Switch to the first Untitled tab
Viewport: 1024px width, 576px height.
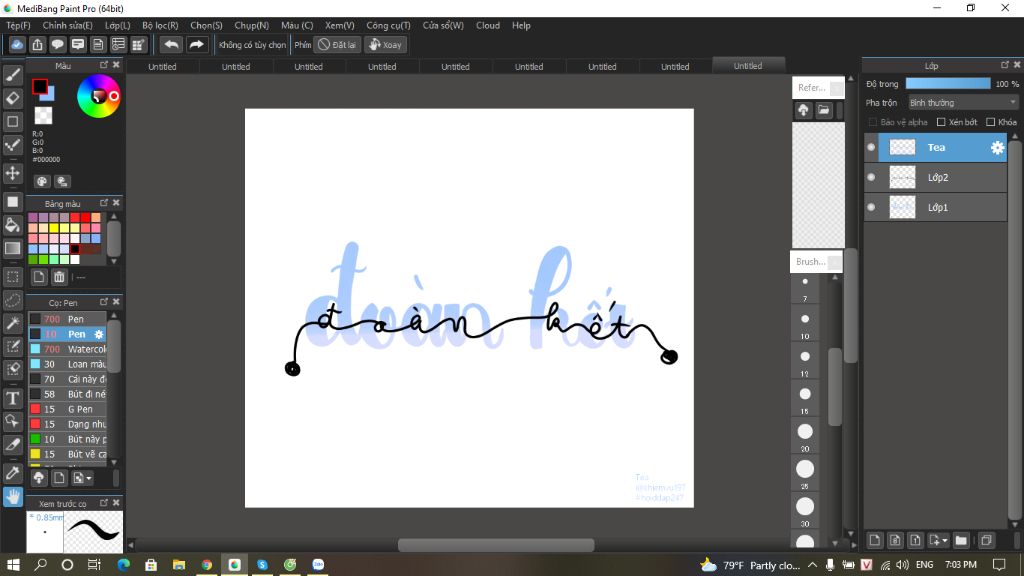click(x=162, y=67)
